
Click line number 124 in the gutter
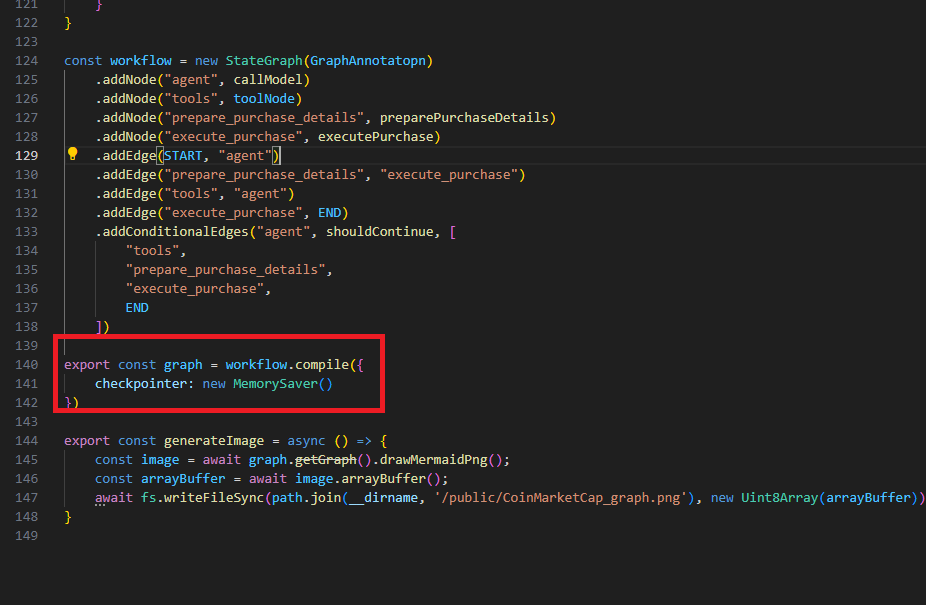point(27,61)
